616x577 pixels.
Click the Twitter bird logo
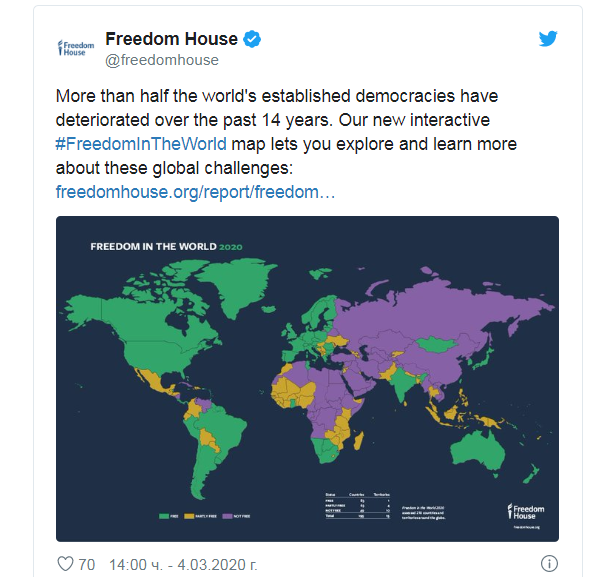coord(547,40)
